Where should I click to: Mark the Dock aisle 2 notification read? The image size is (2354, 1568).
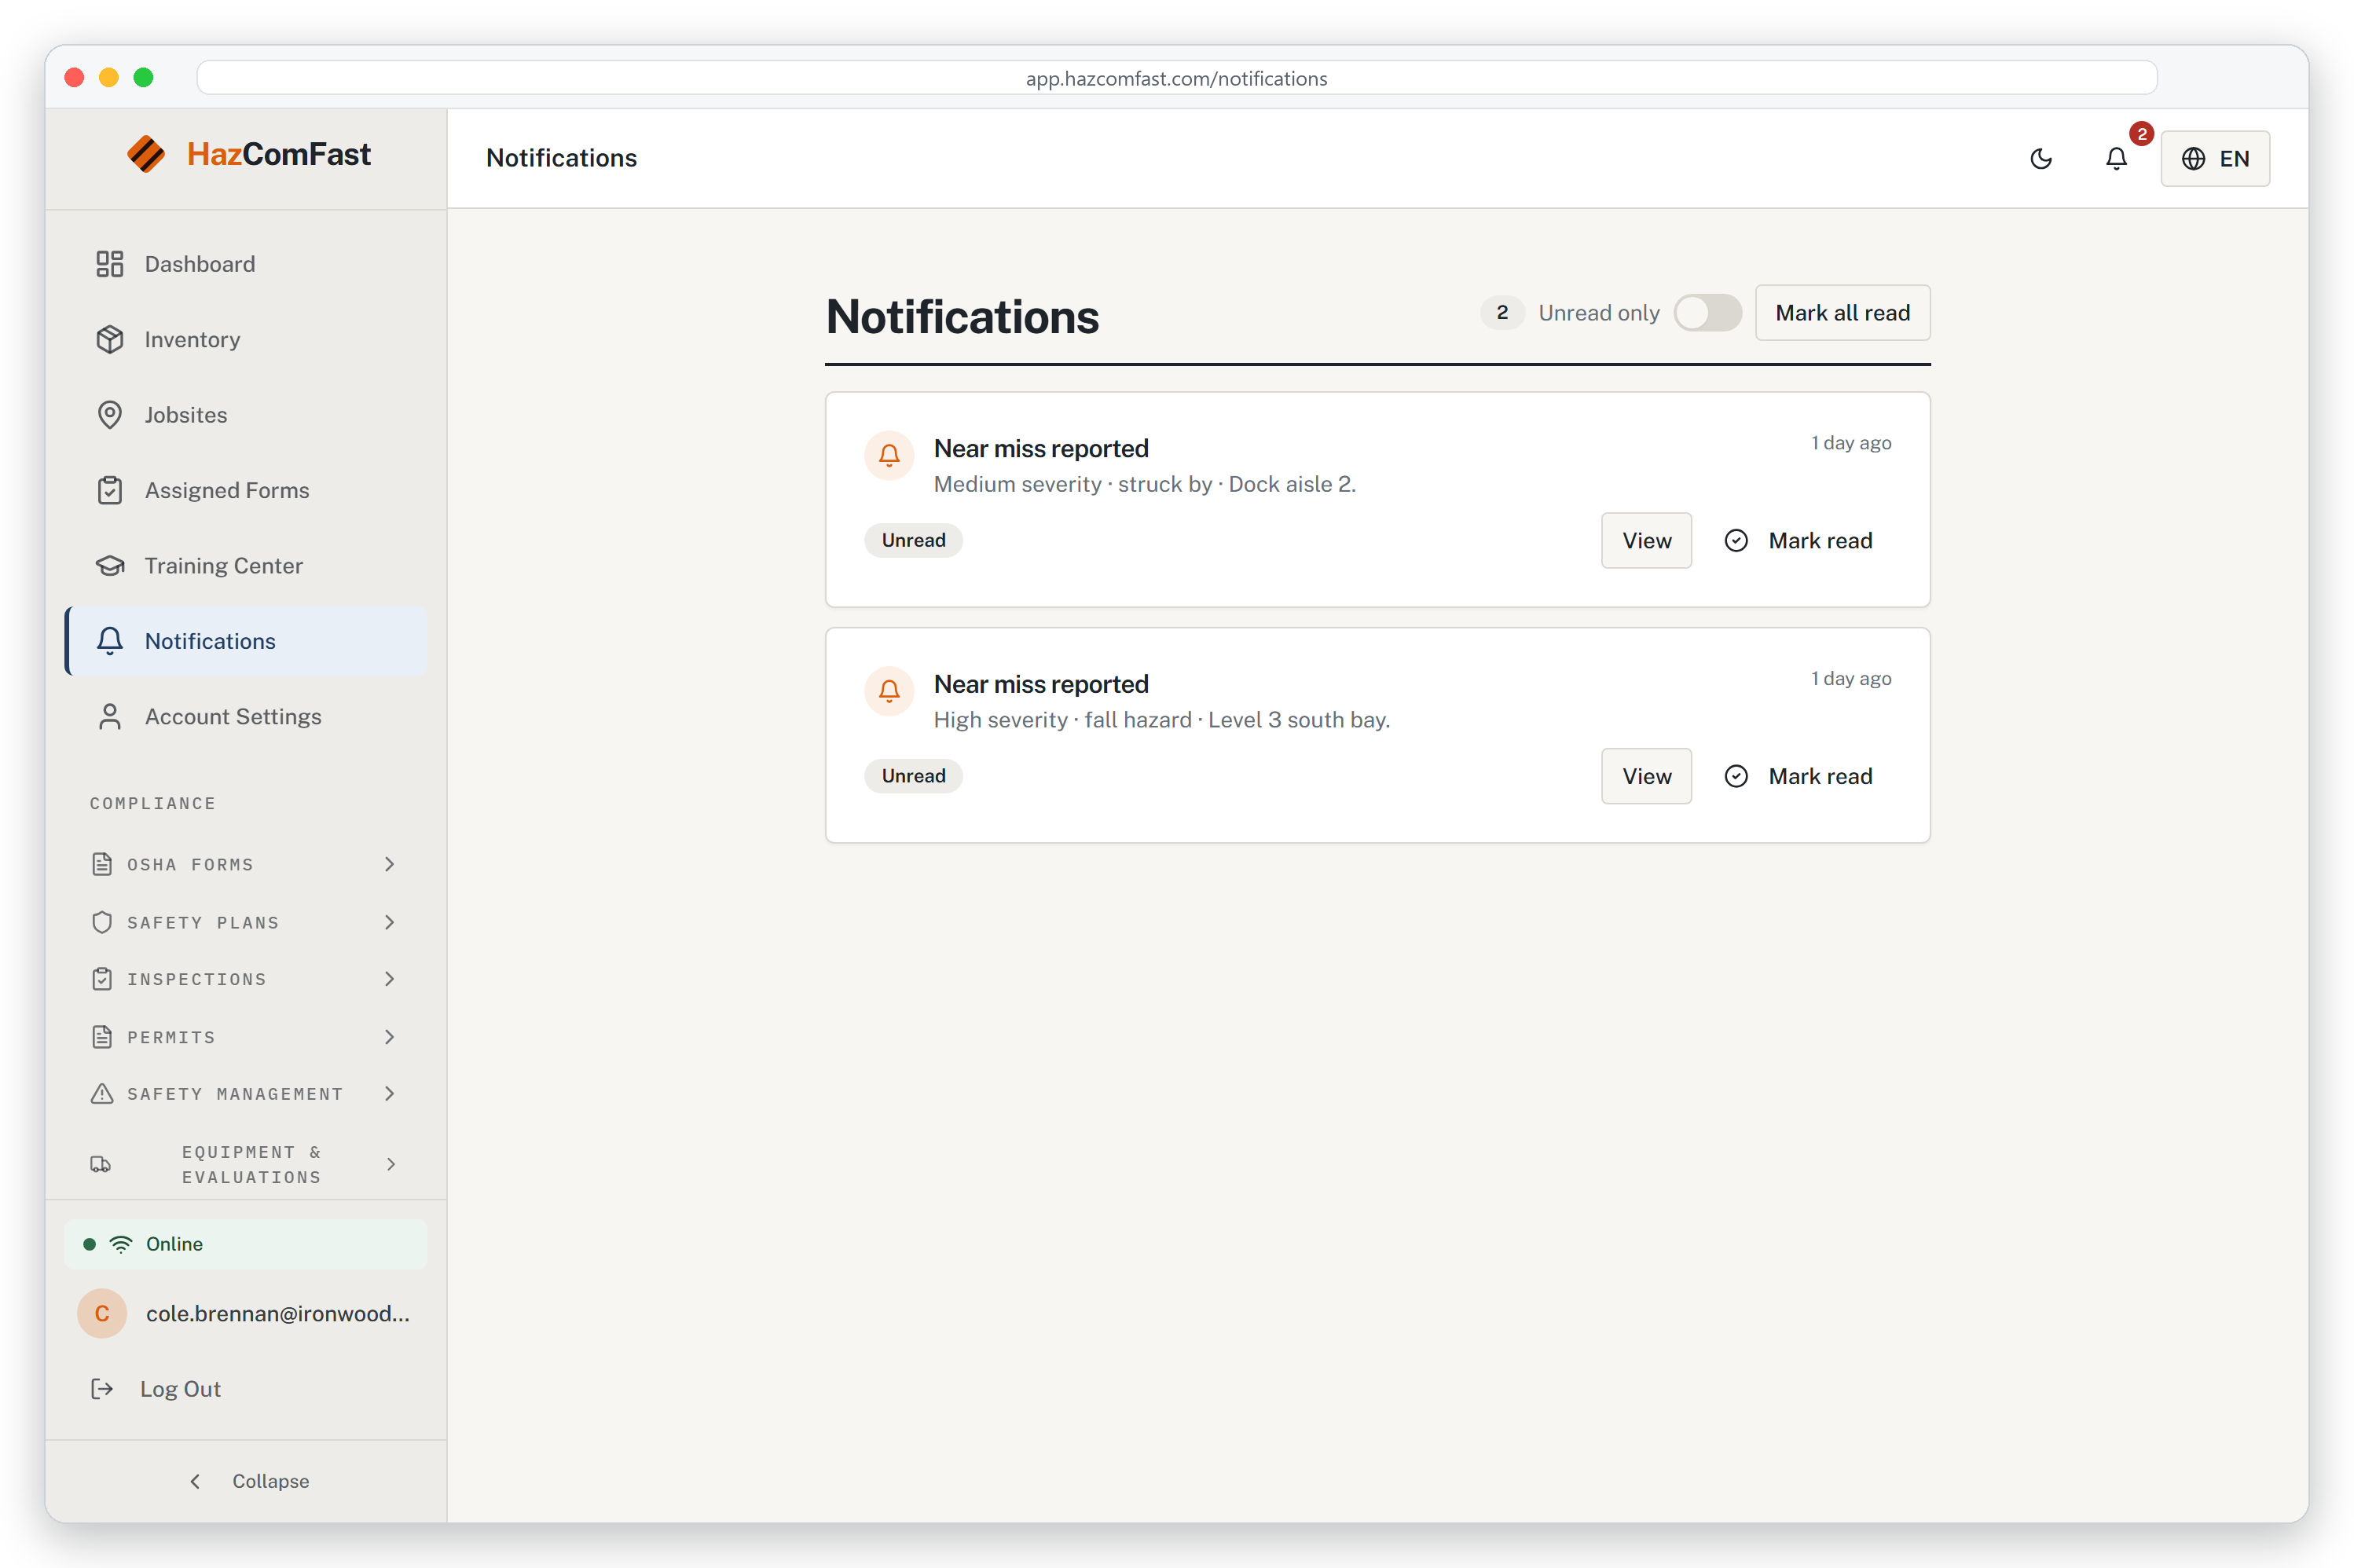pyautogui.click(x=1798, y=540)
